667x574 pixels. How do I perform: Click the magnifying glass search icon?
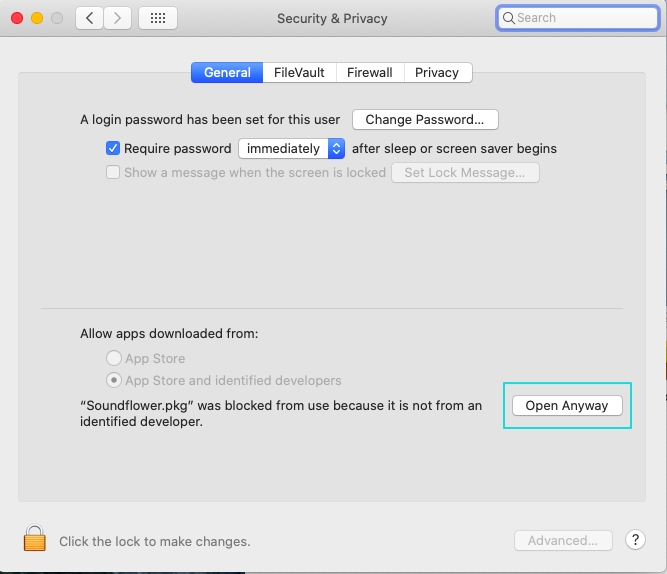(508, 18)
